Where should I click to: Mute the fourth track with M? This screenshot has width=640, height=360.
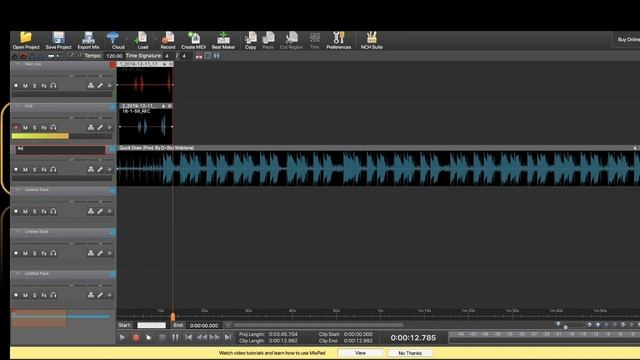25,211
